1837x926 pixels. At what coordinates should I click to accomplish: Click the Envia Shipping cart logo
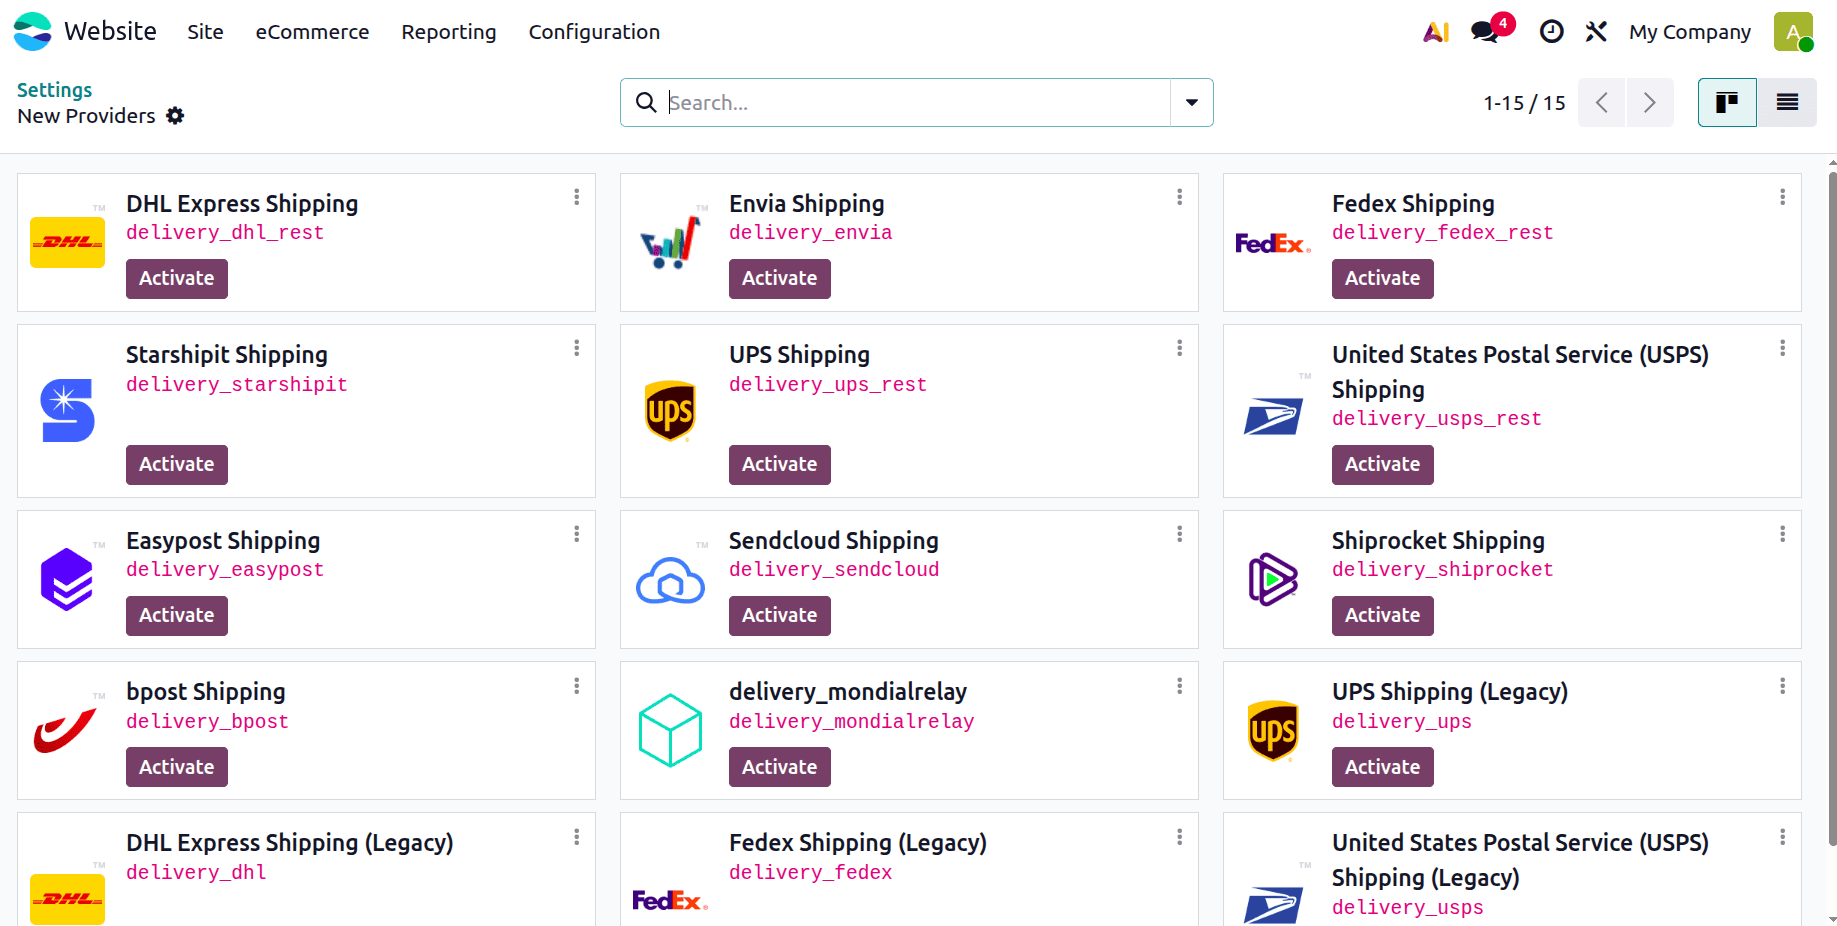[670, 242]
